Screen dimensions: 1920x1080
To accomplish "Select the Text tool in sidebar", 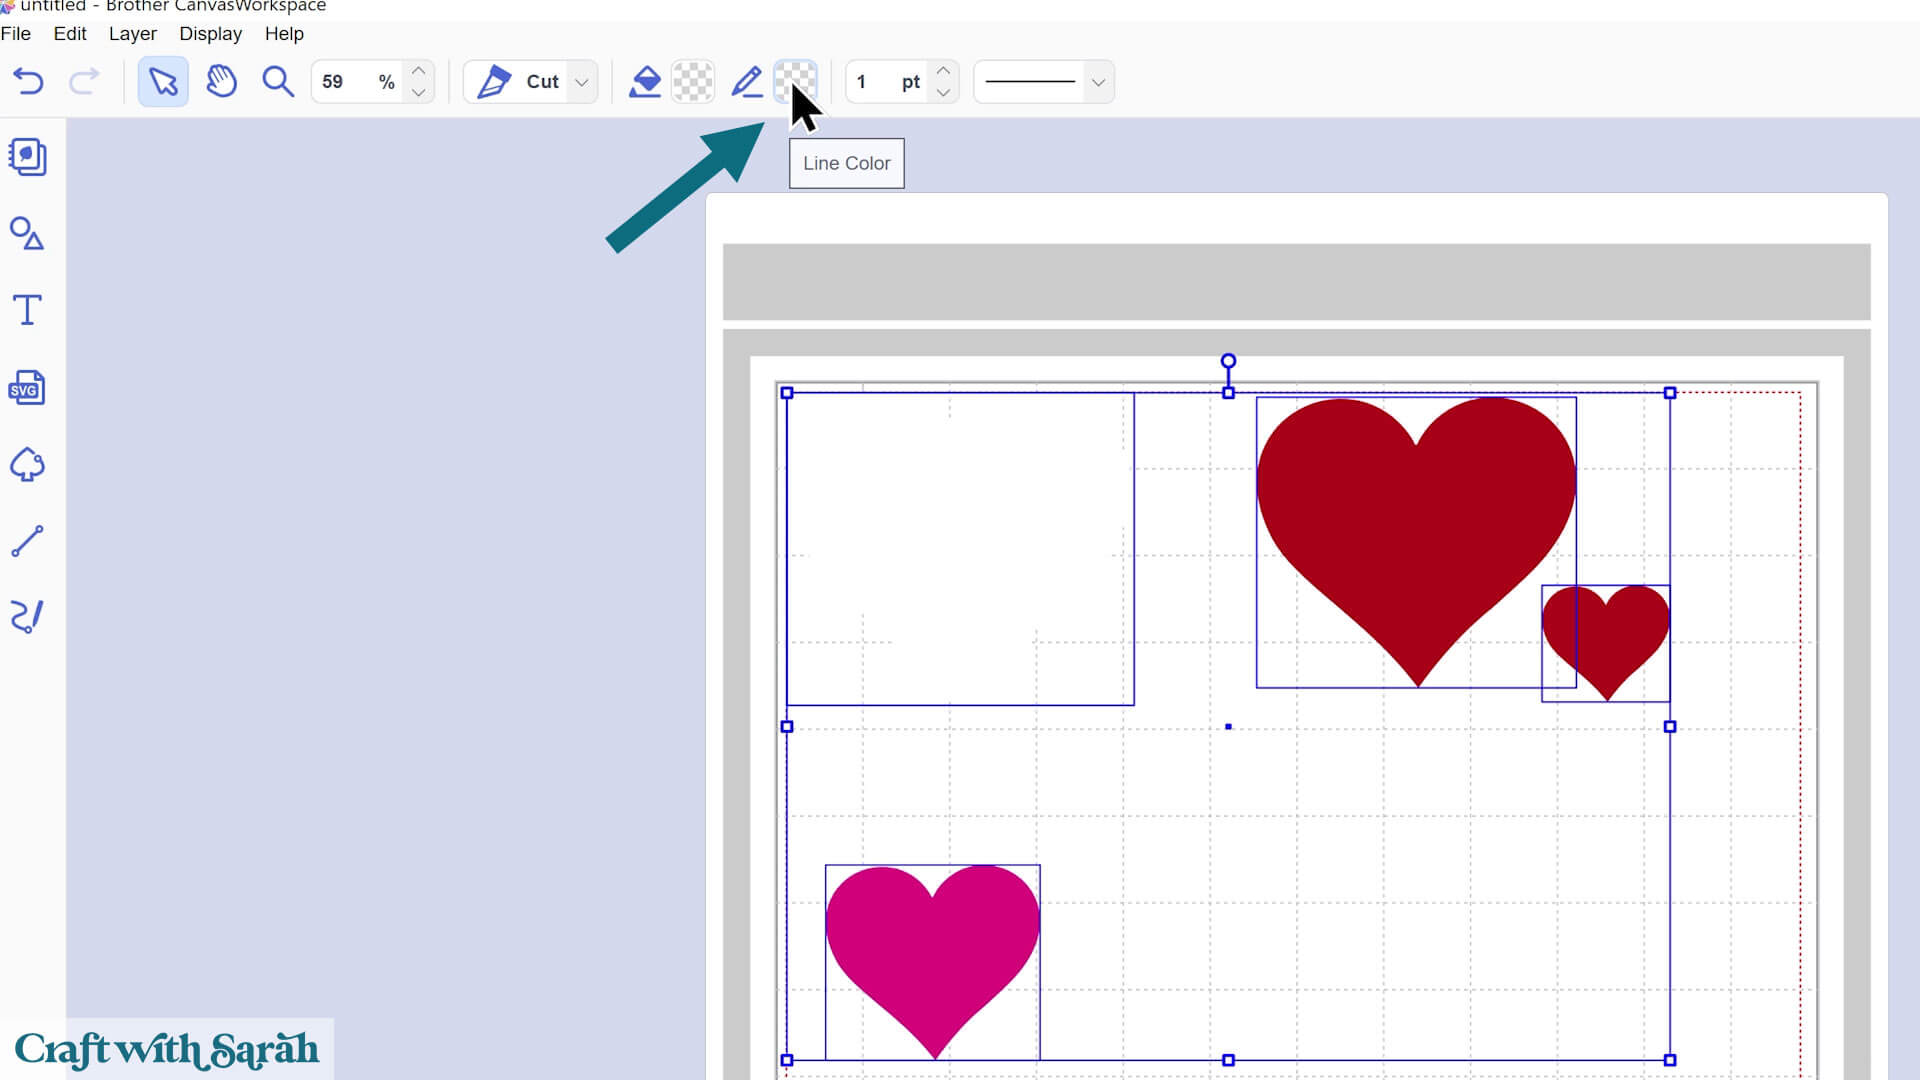I will click(27, 310).
